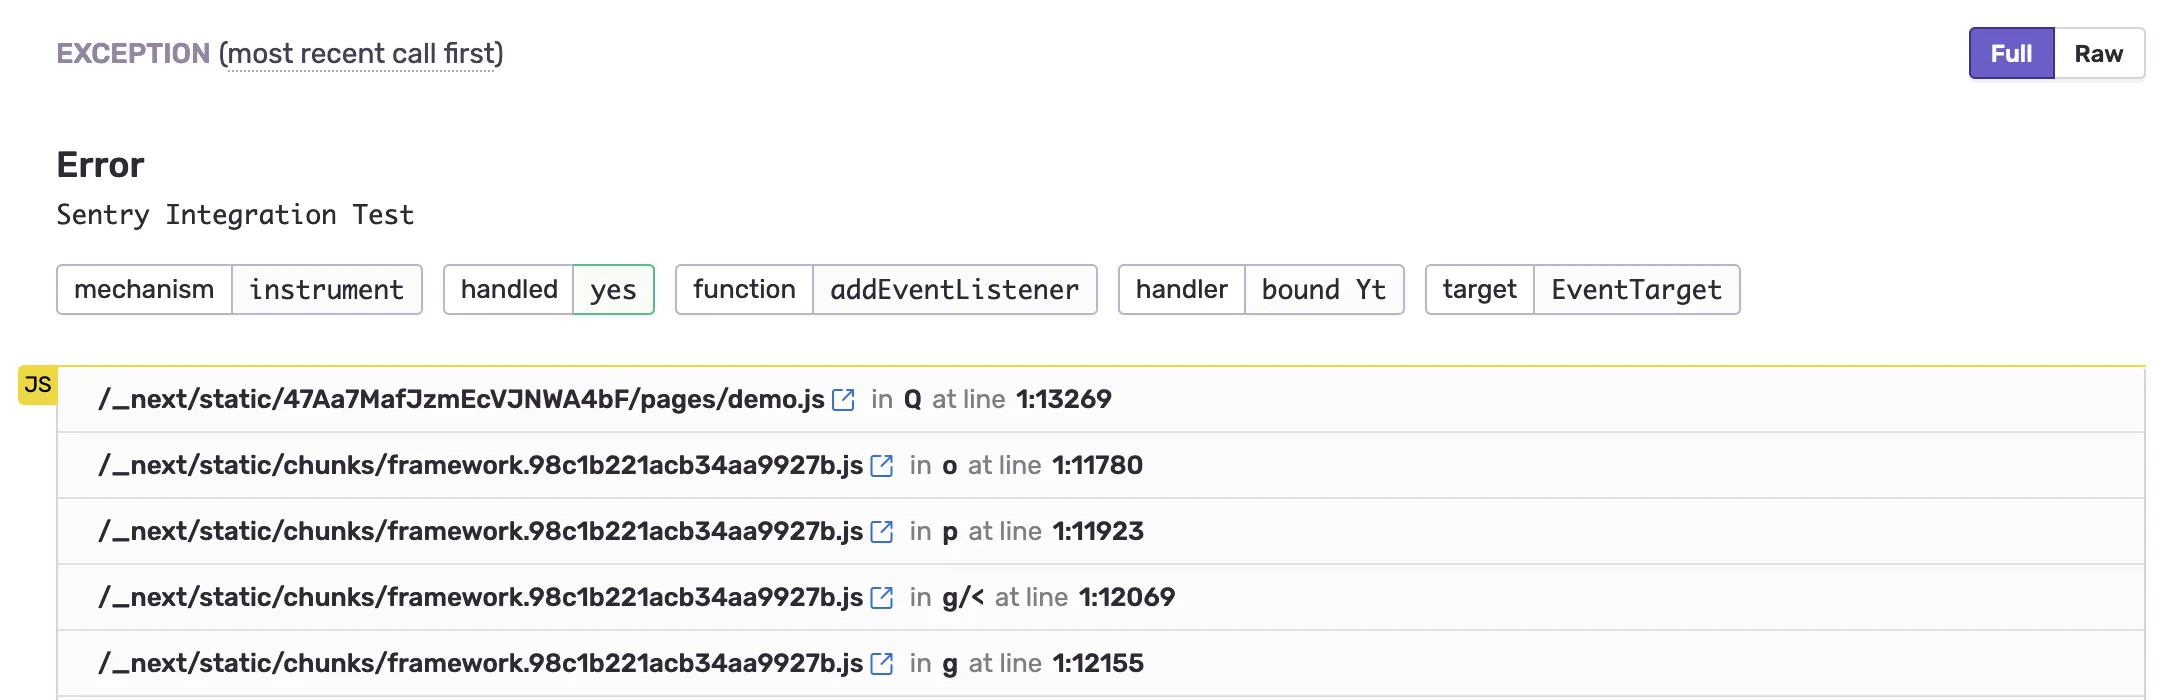
Task: Open external link icon on g/< frame
Action: 881,598
